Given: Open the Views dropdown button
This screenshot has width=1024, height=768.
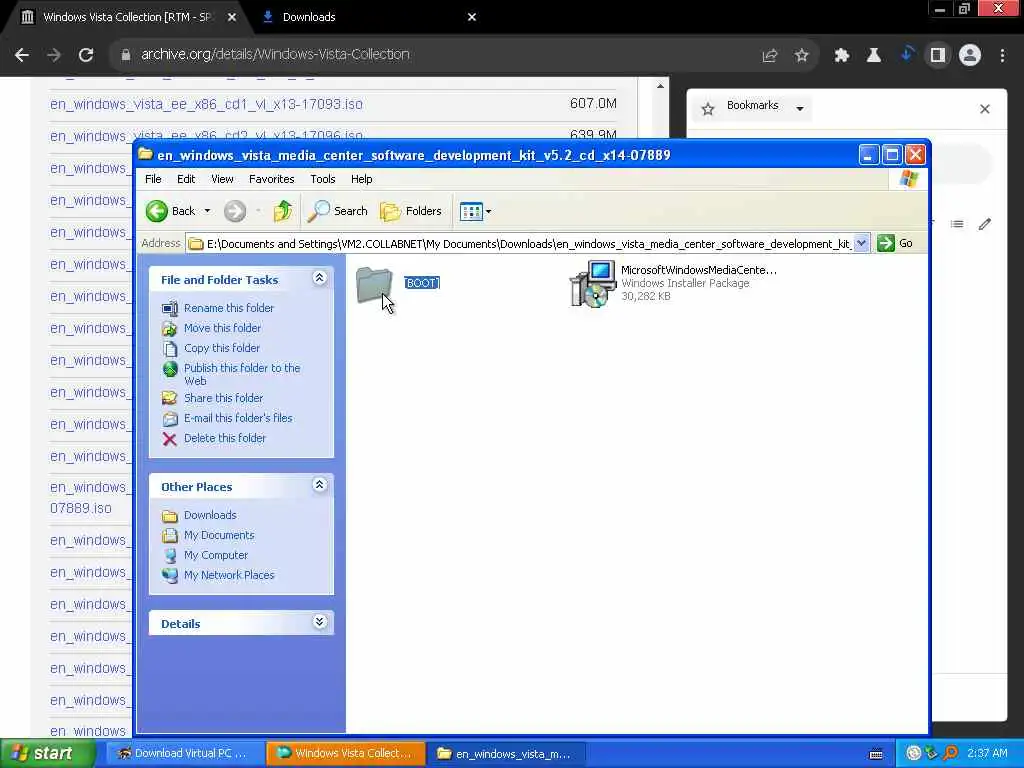Looking at the screenshot, I should (x=475, y=211).
